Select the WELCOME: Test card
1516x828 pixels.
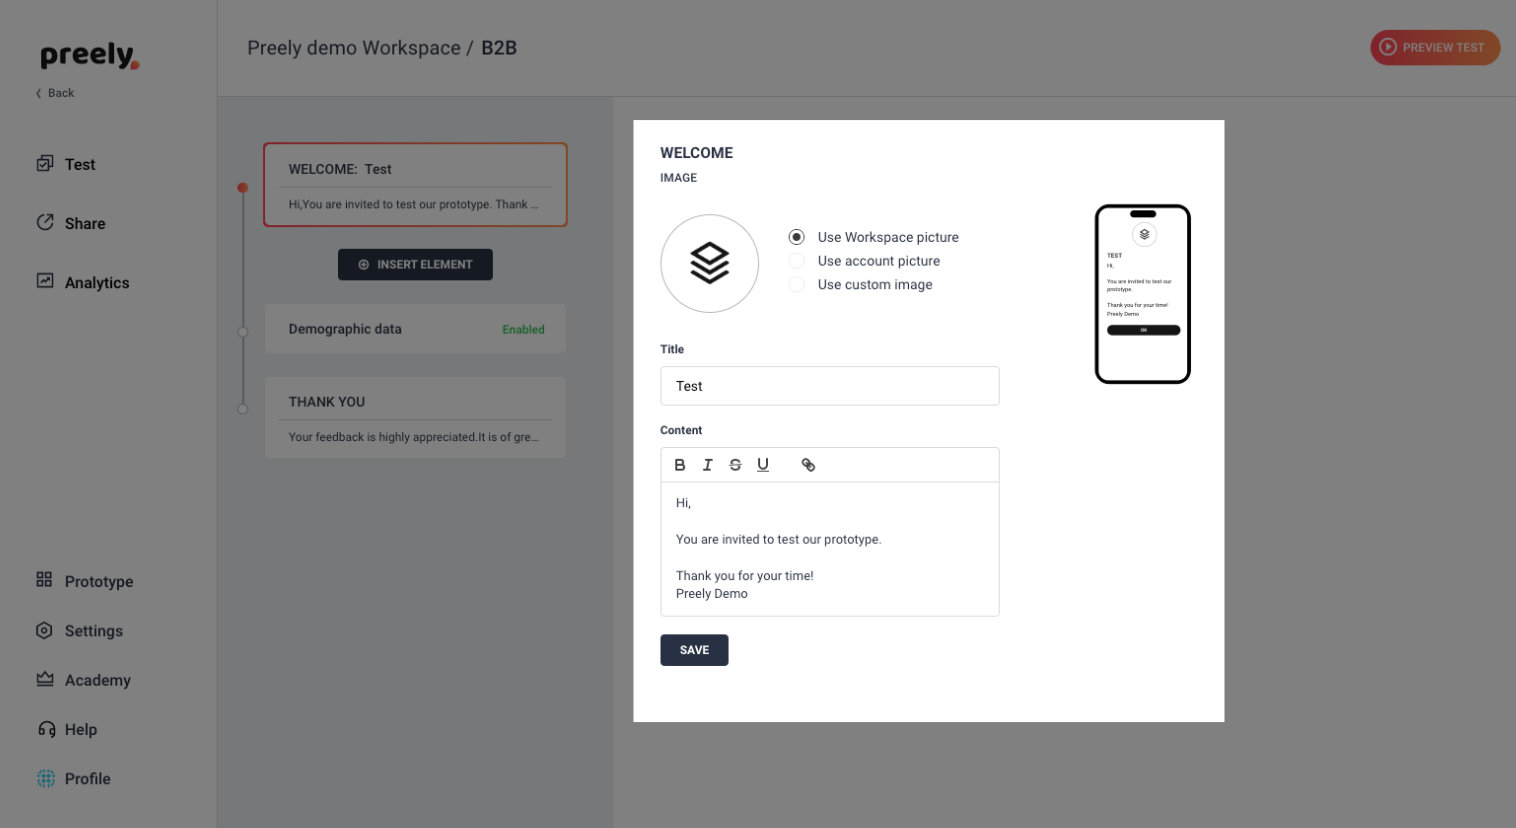coord(415,185)
